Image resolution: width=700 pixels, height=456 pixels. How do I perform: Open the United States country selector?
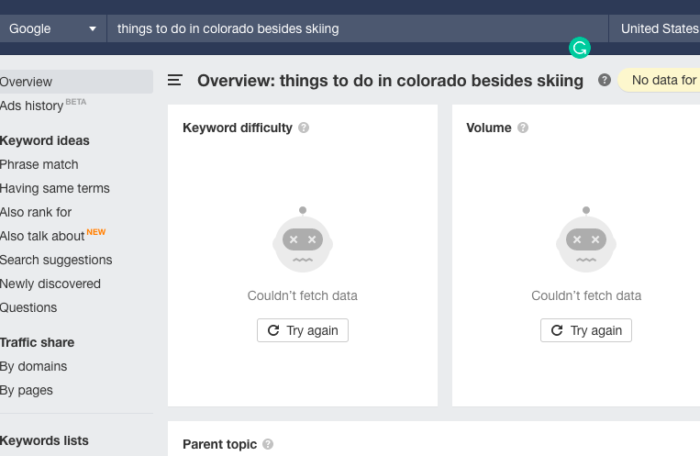point(658,29)
